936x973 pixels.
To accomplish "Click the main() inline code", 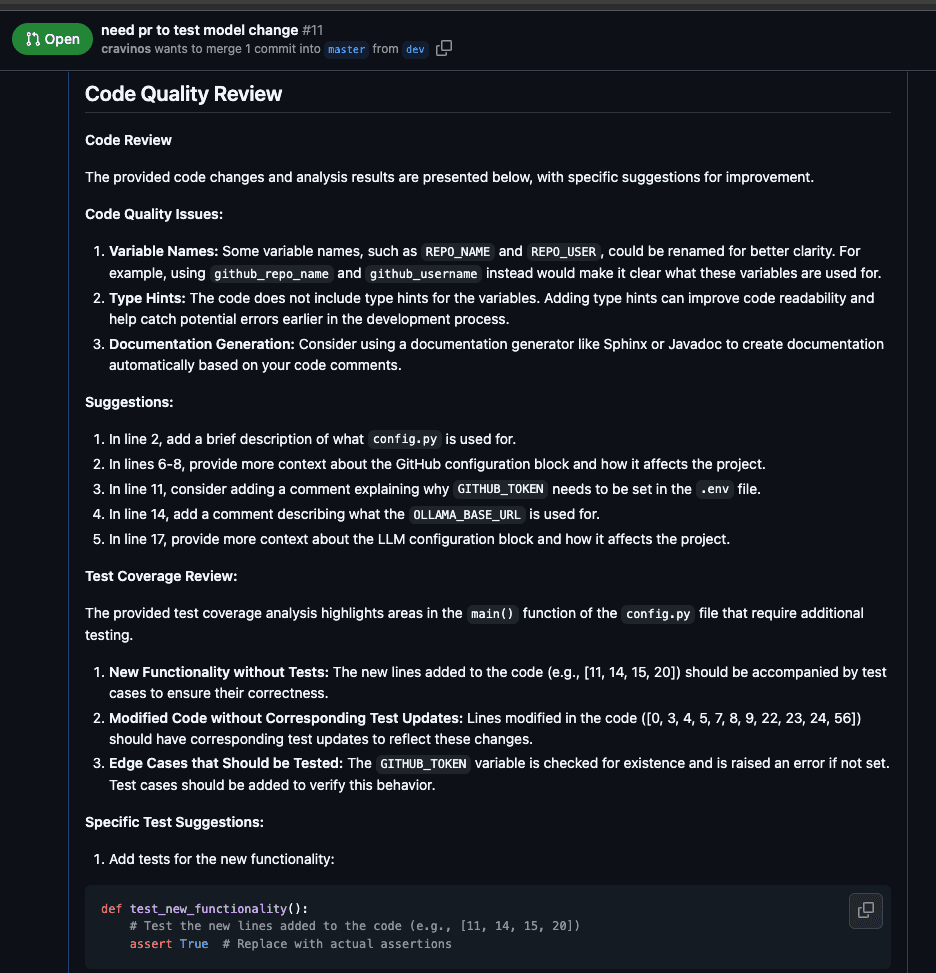I will click(492, 614).
